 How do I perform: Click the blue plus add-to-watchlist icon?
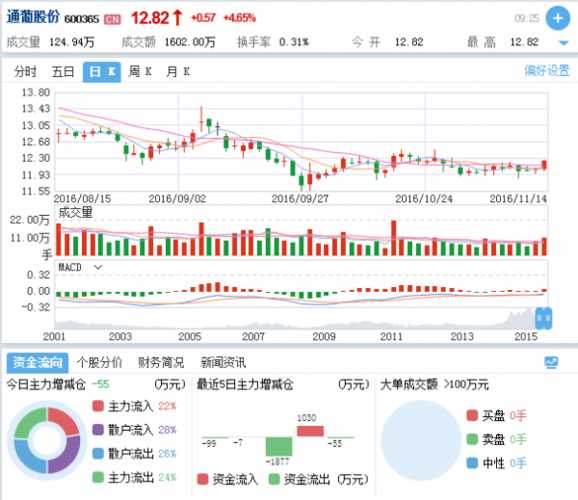pos(558,18)
